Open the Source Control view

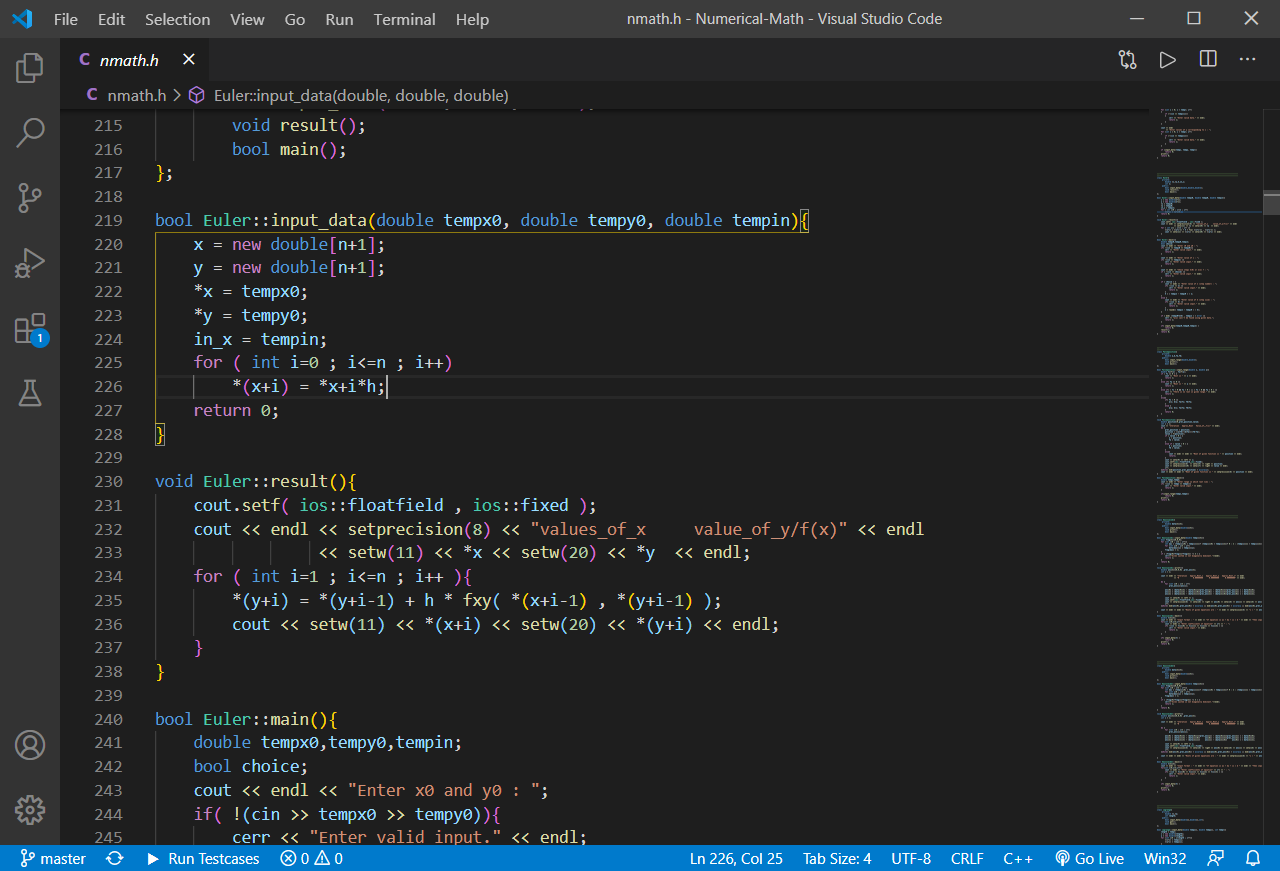click(x=30, y=198)
